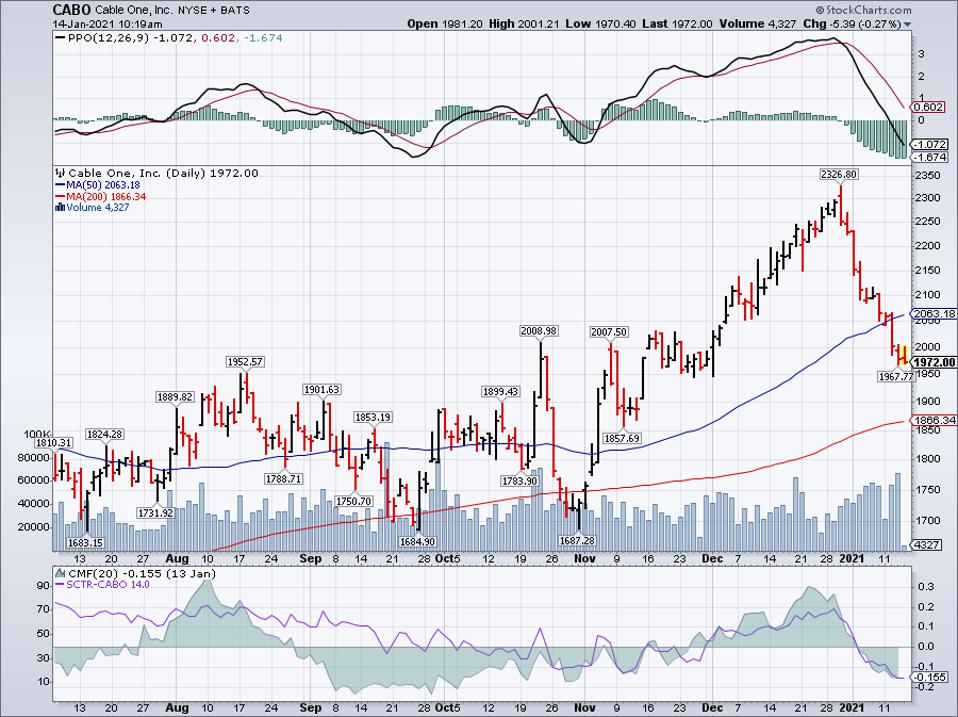Click the 2063.18 MA(50) axis tag
This screenshot has height=717, width=958.
(935, 314)
